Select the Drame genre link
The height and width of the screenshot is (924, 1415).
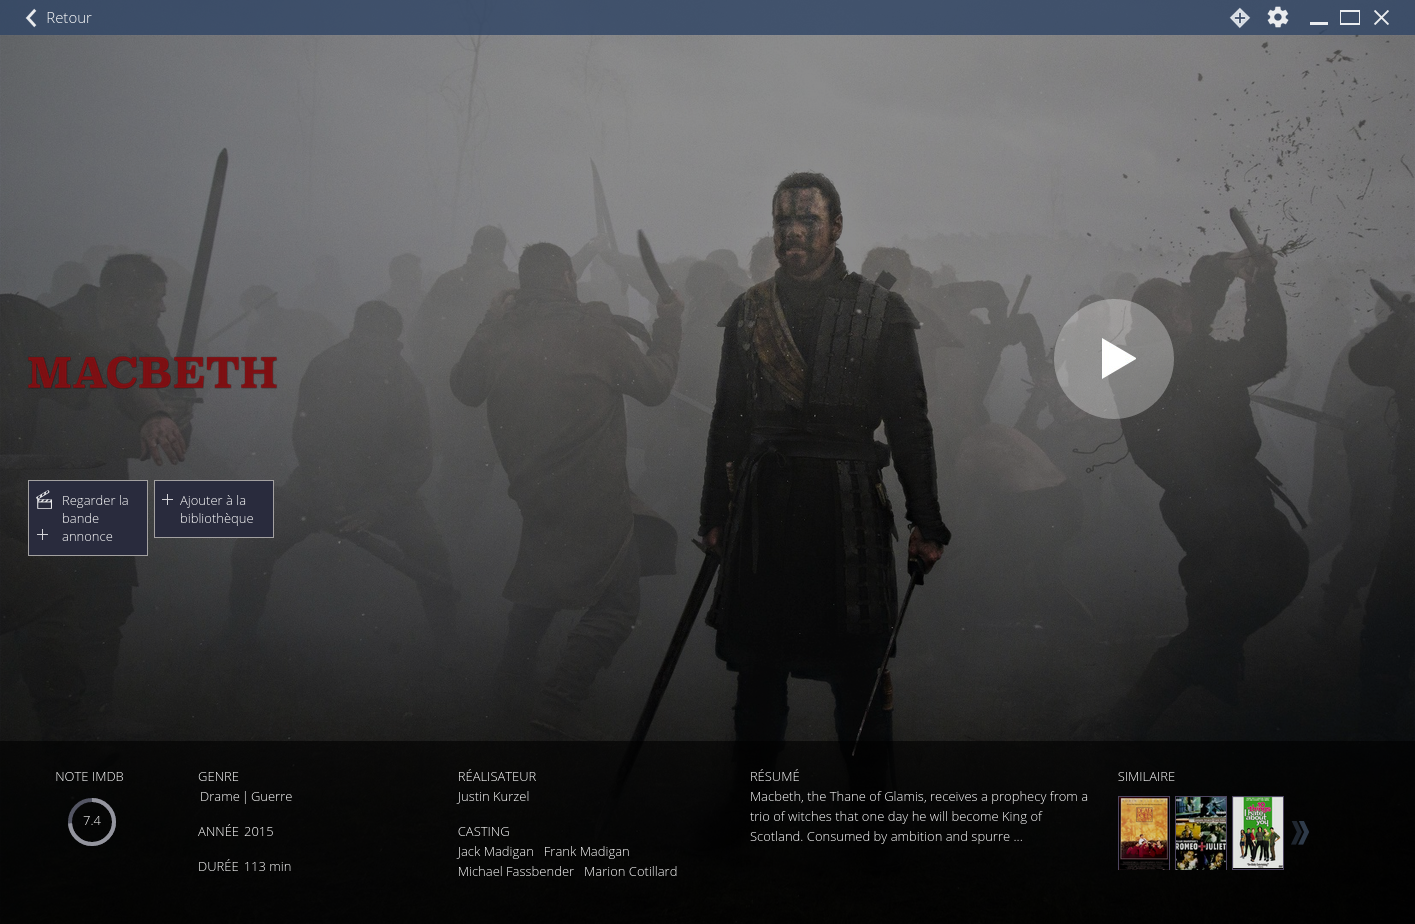point(219,797)
